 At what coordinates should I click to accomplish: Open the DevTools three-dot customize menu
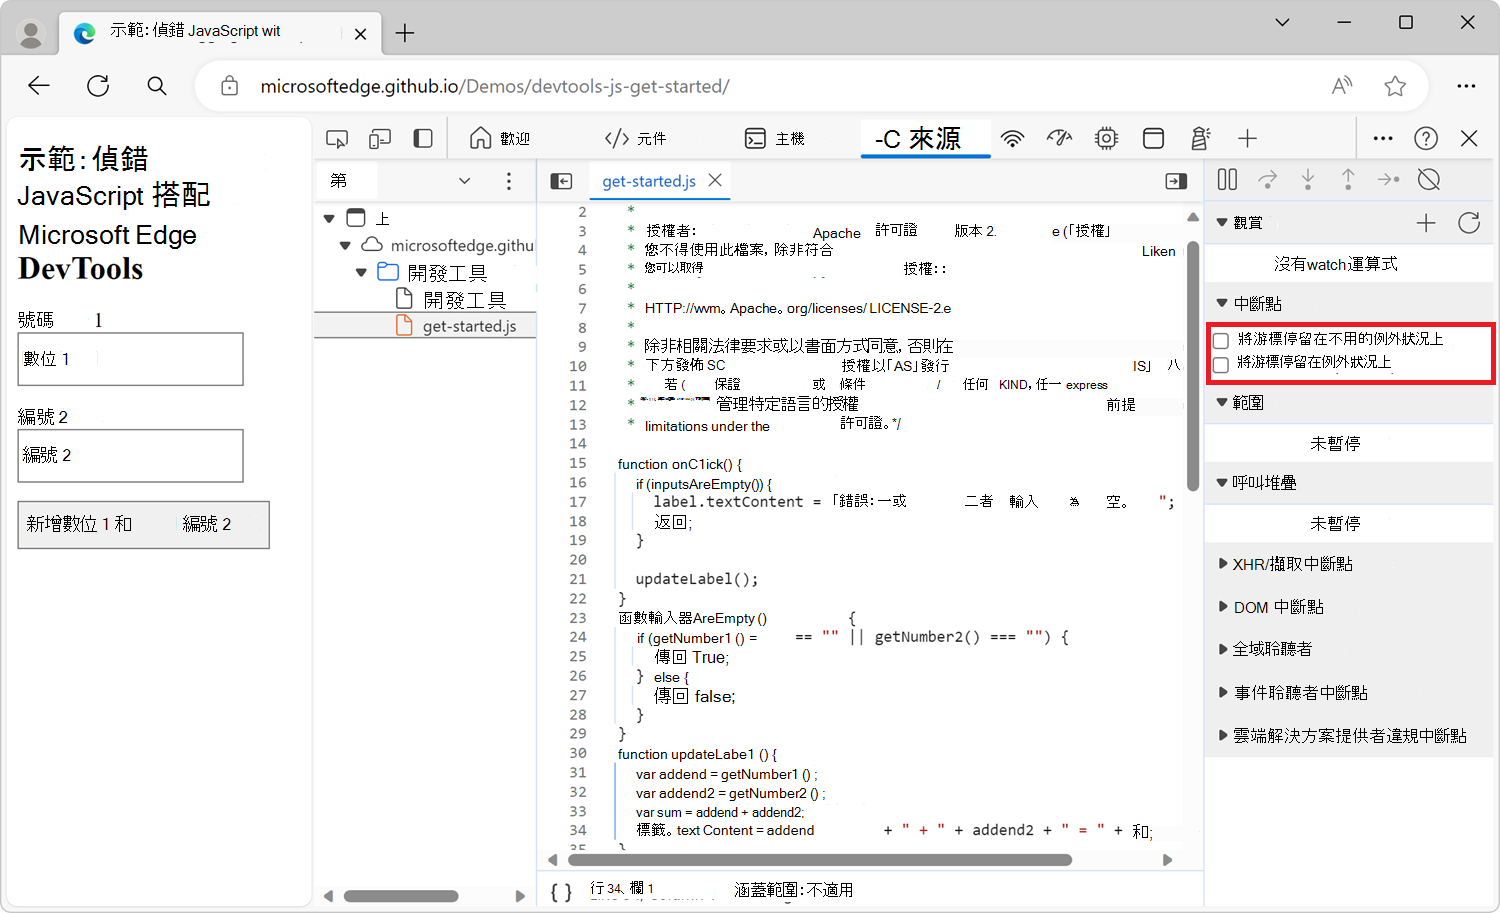pyautogui.click(x=1383, y=138)
